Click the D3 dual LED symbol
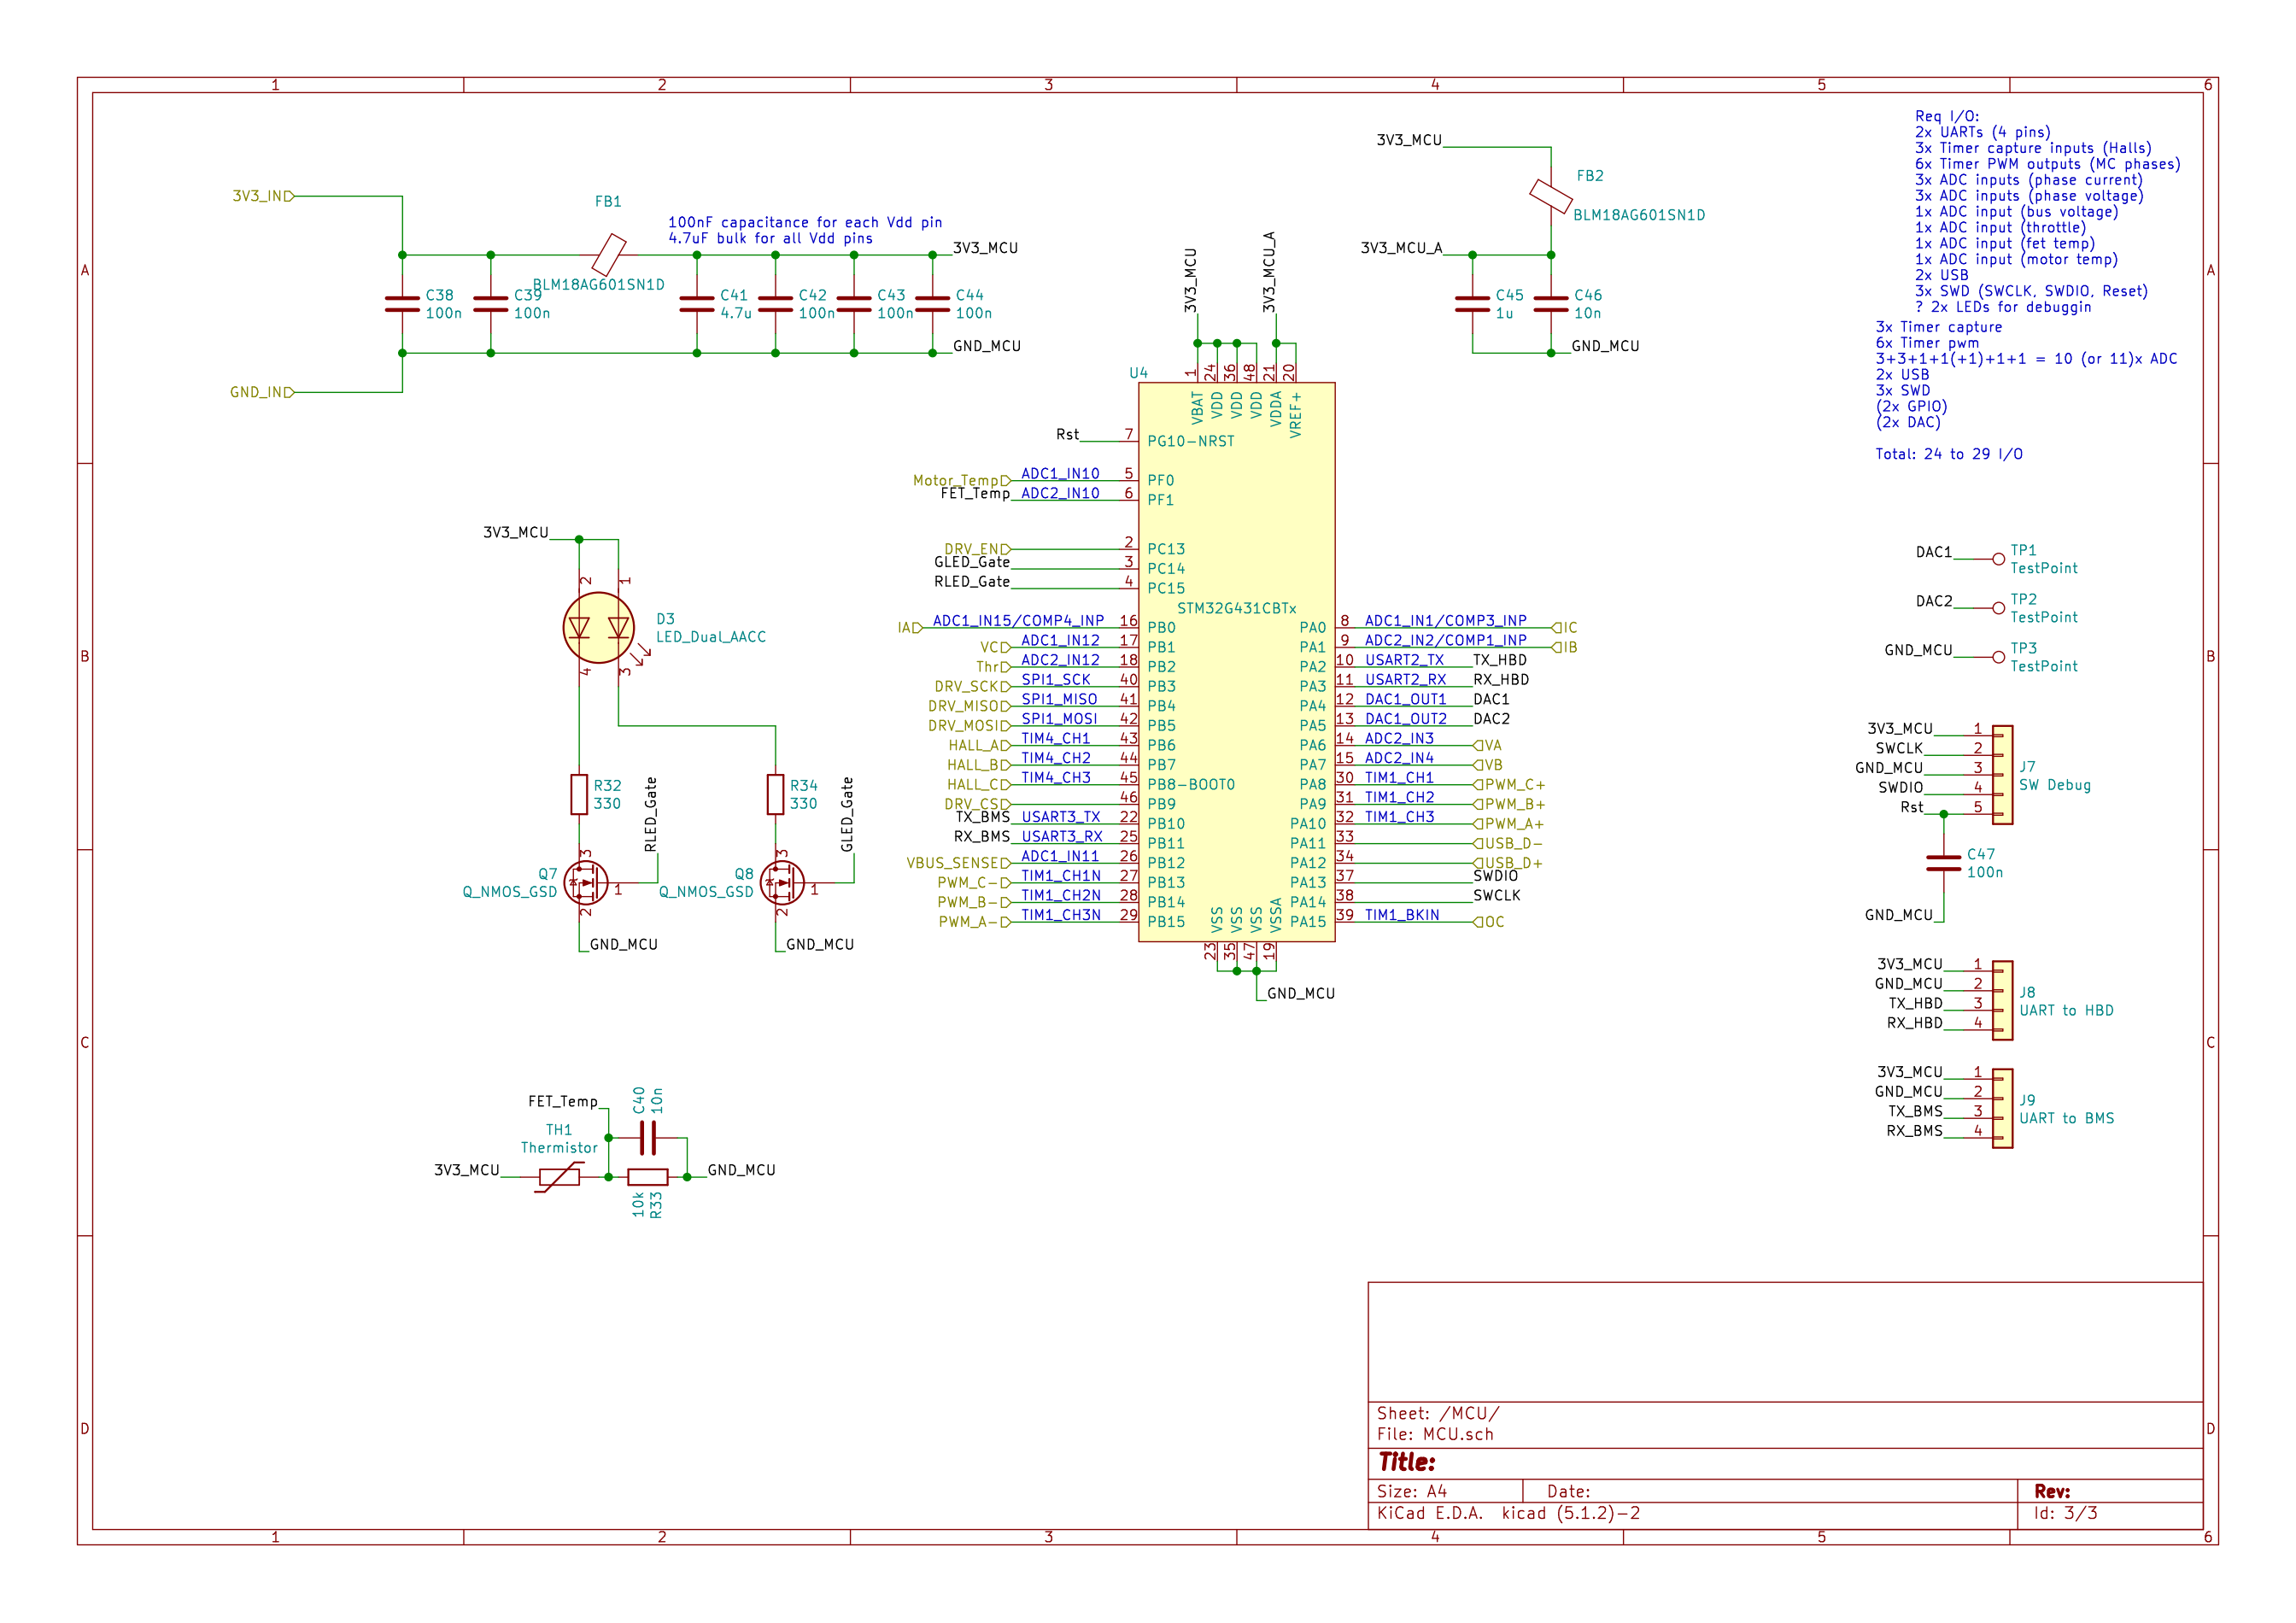The height and width of the screenshot is (1623, 2296). (x=598, y=628)
